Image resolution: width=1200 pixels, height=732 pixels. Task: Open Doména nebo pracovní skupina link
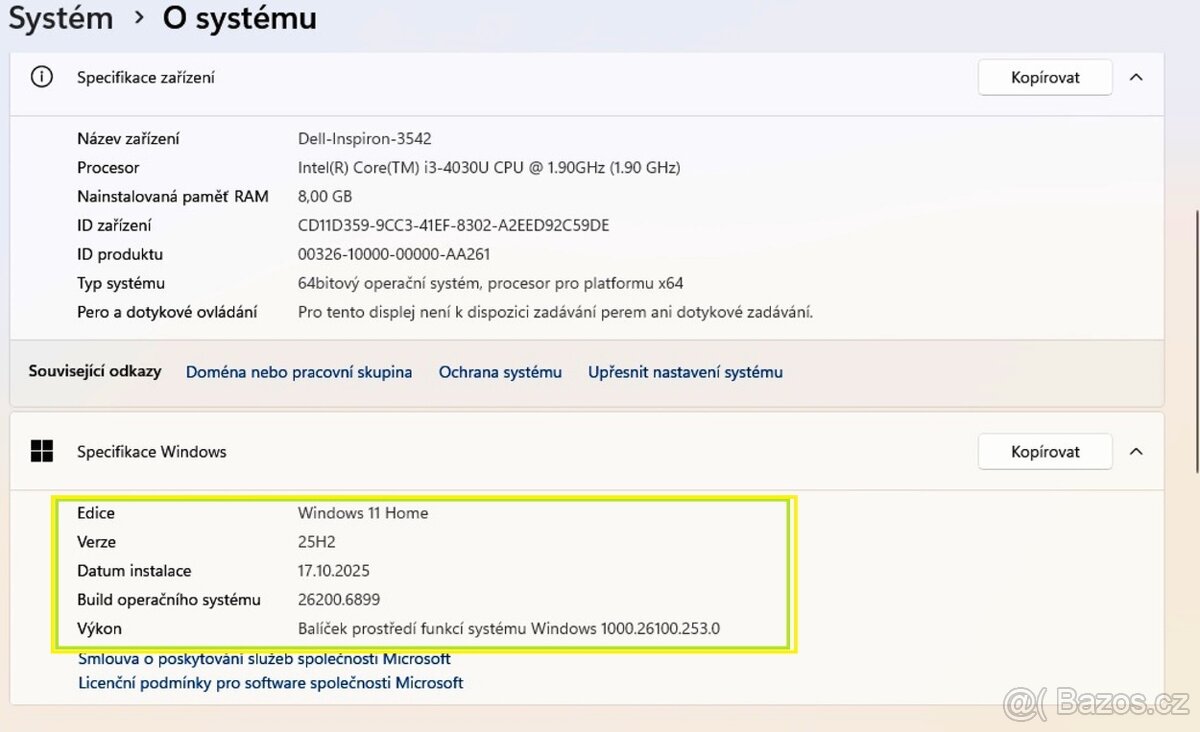[299, 372]
